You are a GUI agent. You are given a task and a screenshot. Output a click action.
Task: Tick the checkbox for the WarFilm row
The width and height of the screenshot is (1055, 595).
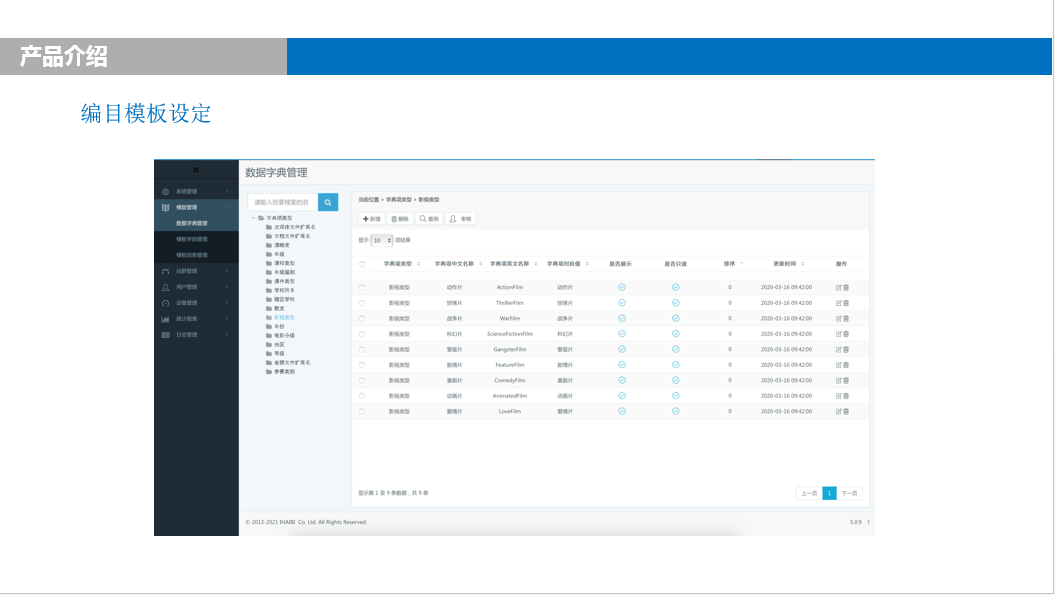point(362,318)
